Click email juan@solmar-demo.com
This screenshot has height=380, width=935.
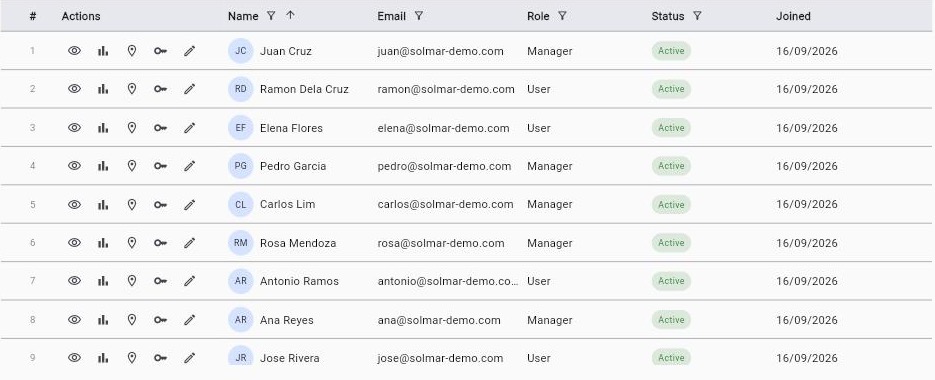coord(441,51)
